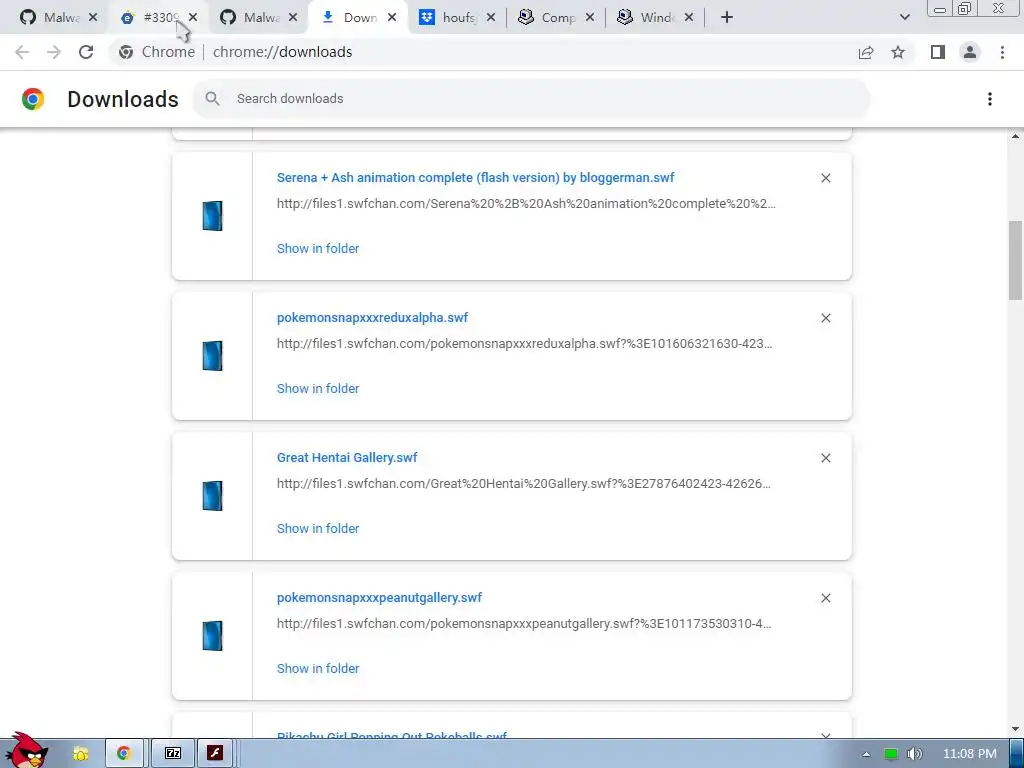This screenshot has width=1024, height=768.
Task: Click the page vertical scrollbar thumb
Action: pos(1015,260)
